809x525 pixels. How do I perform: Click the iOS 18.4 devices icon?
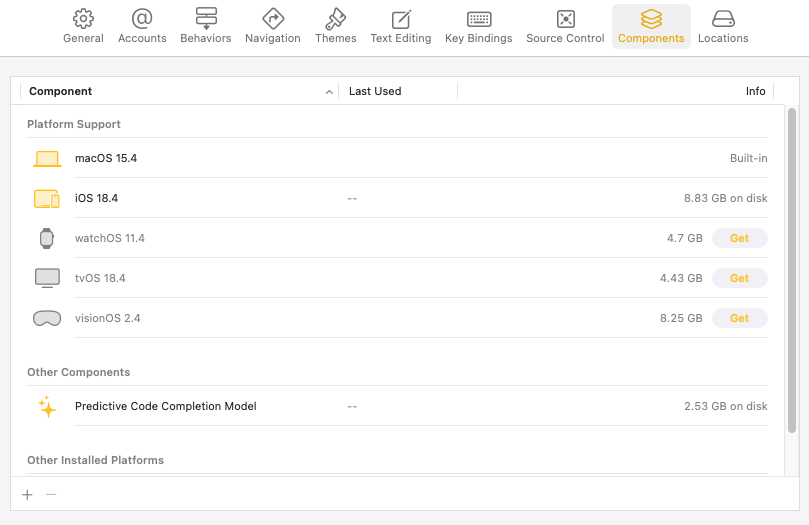[47, 199]
